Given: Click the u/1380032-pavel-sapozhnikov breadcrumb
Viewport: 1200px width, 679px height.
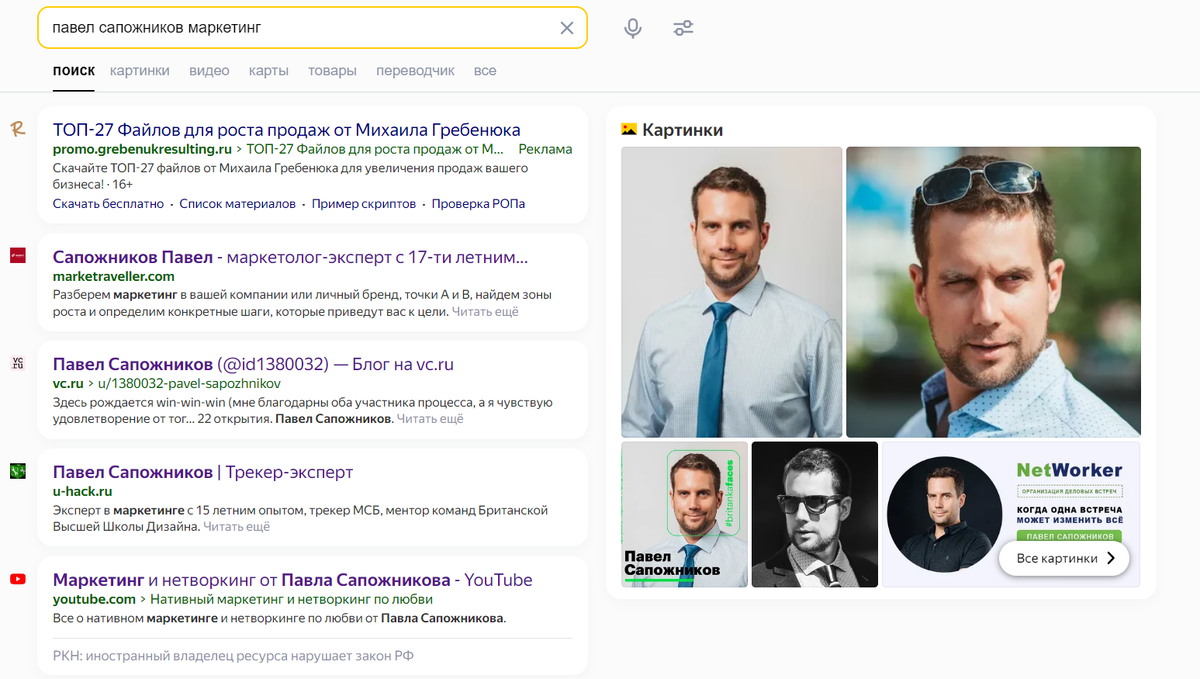Looking at the screenshot, I should click(x=189, y=383).
